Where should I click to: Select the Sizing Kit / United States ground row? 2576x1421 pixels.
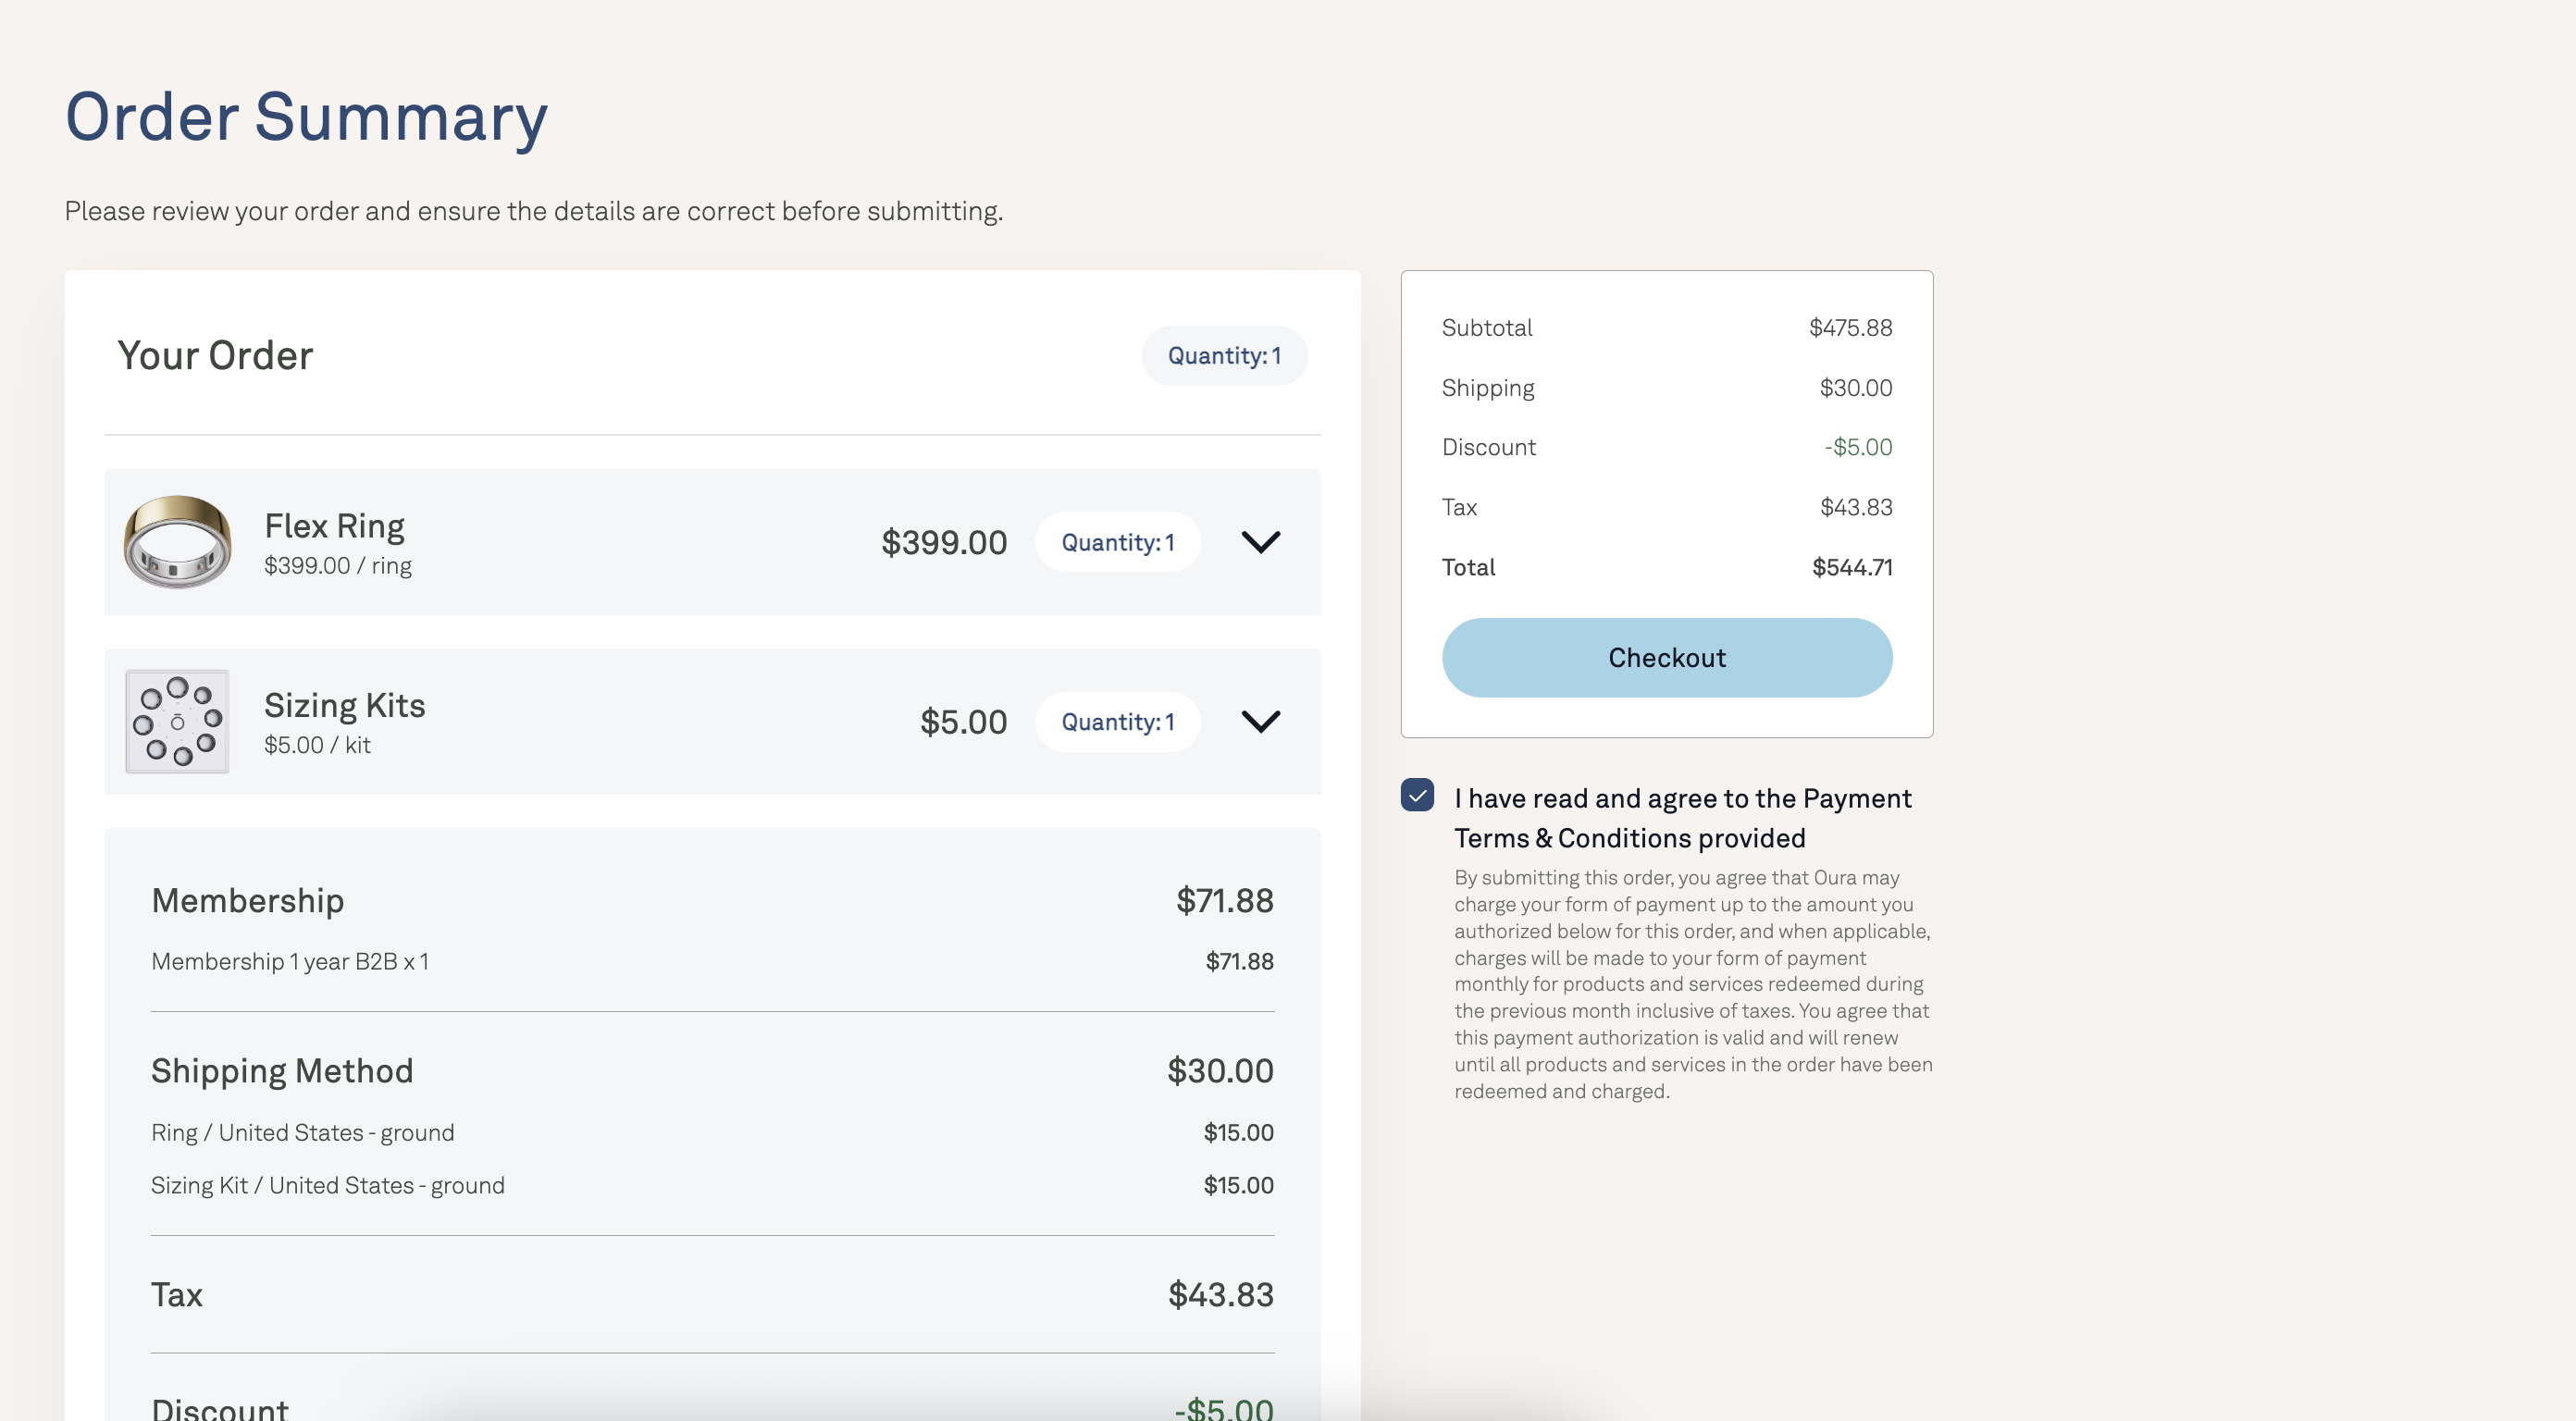click(712, 1185)
